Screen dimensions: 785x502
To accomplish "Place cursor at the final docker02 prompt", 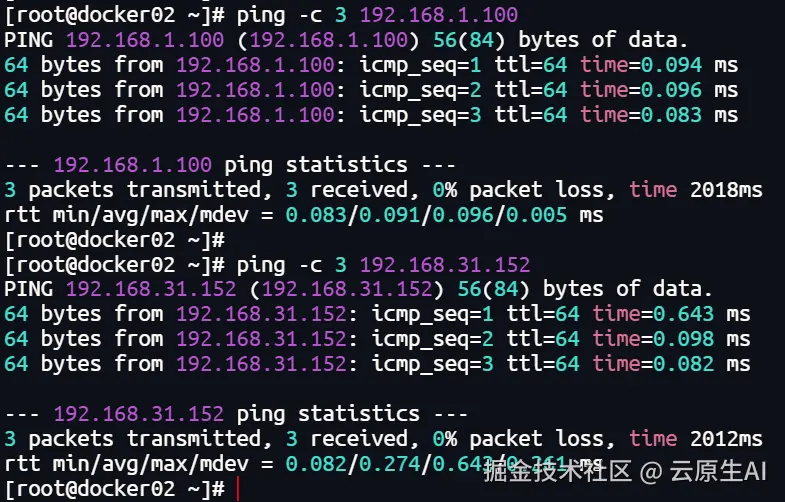I will 237,488.
